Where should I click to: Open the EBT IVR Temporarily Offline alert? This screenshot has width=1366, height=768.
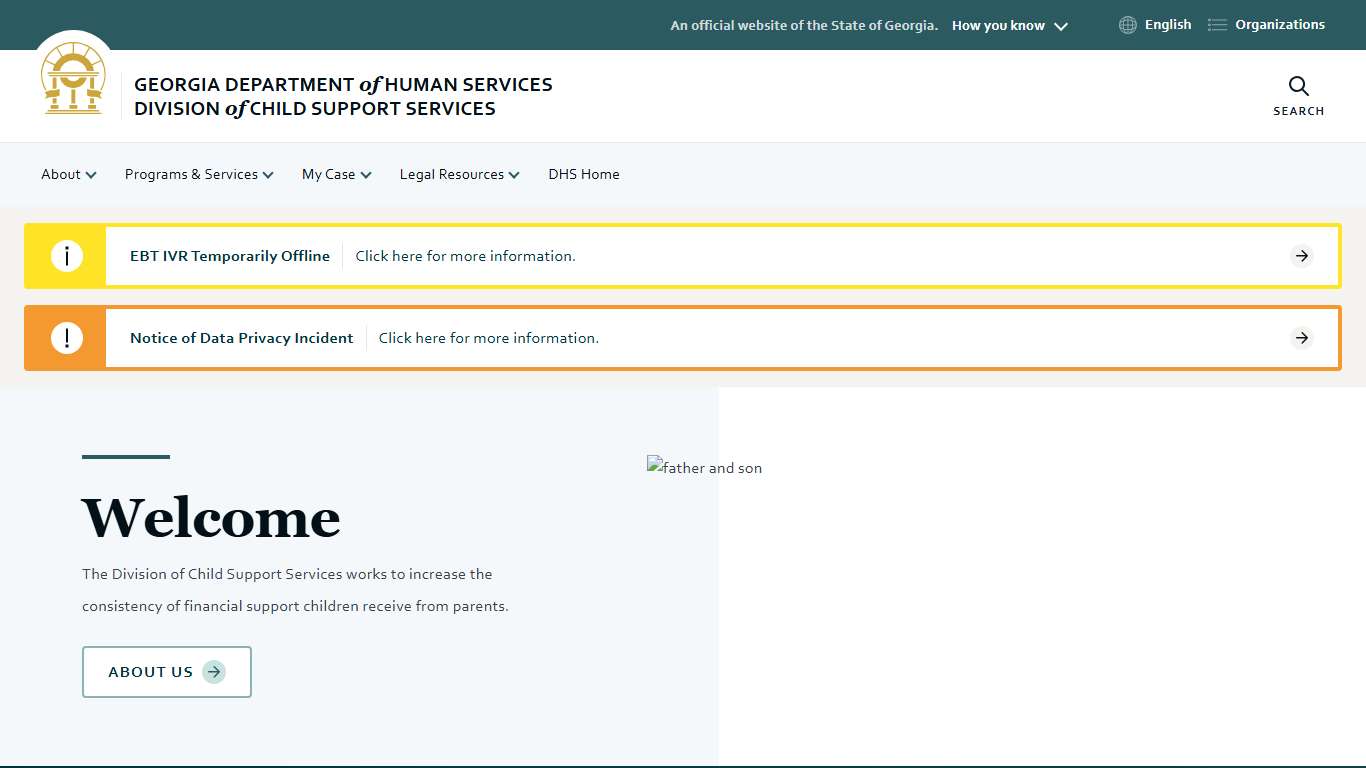pos(230,256)
